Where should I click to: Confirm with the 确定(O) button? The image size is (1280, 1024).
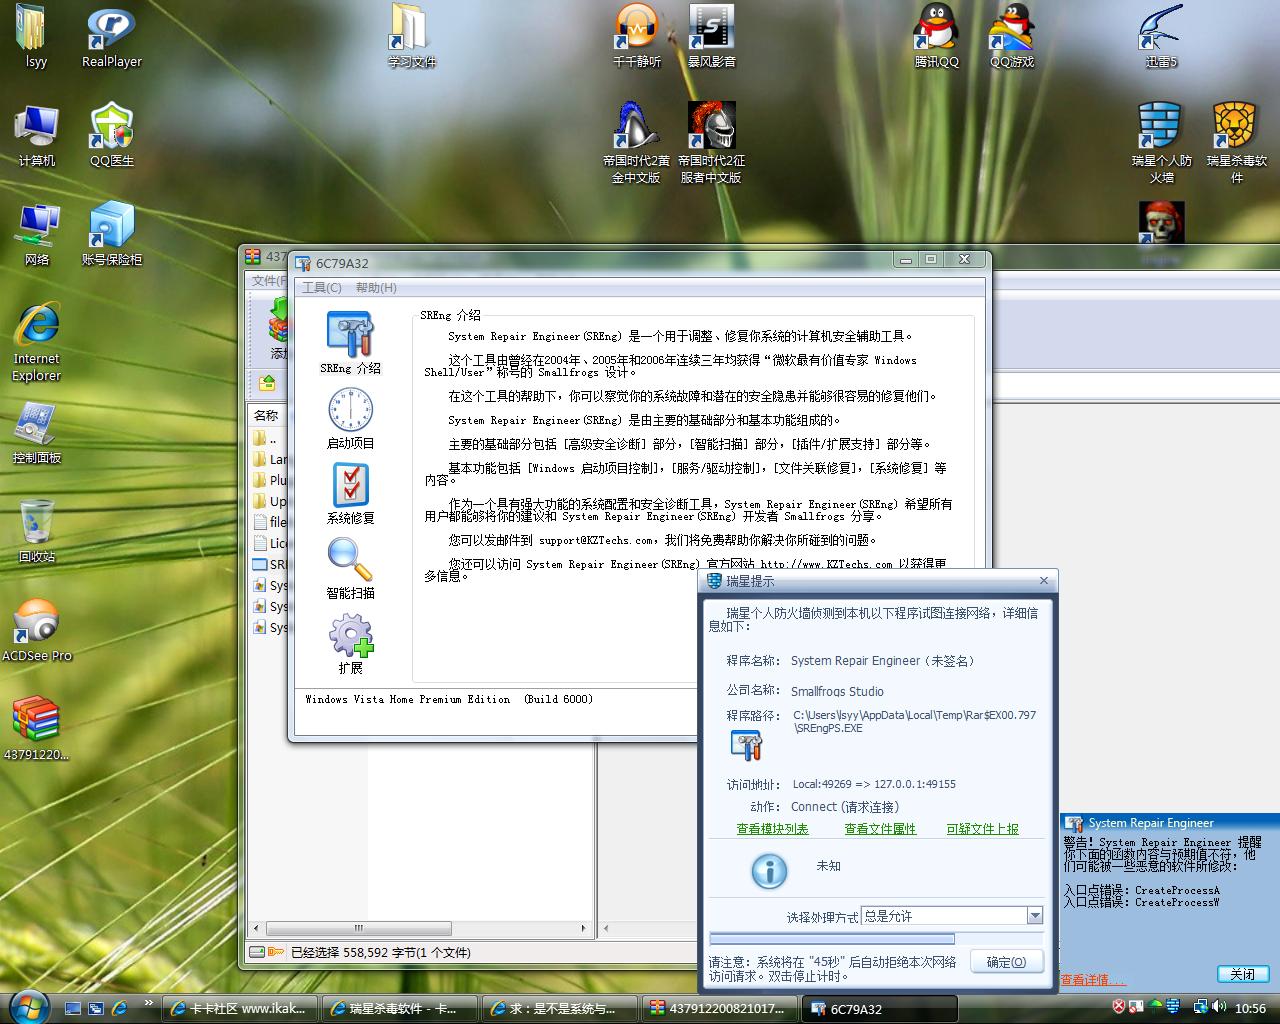[1006, 962]
